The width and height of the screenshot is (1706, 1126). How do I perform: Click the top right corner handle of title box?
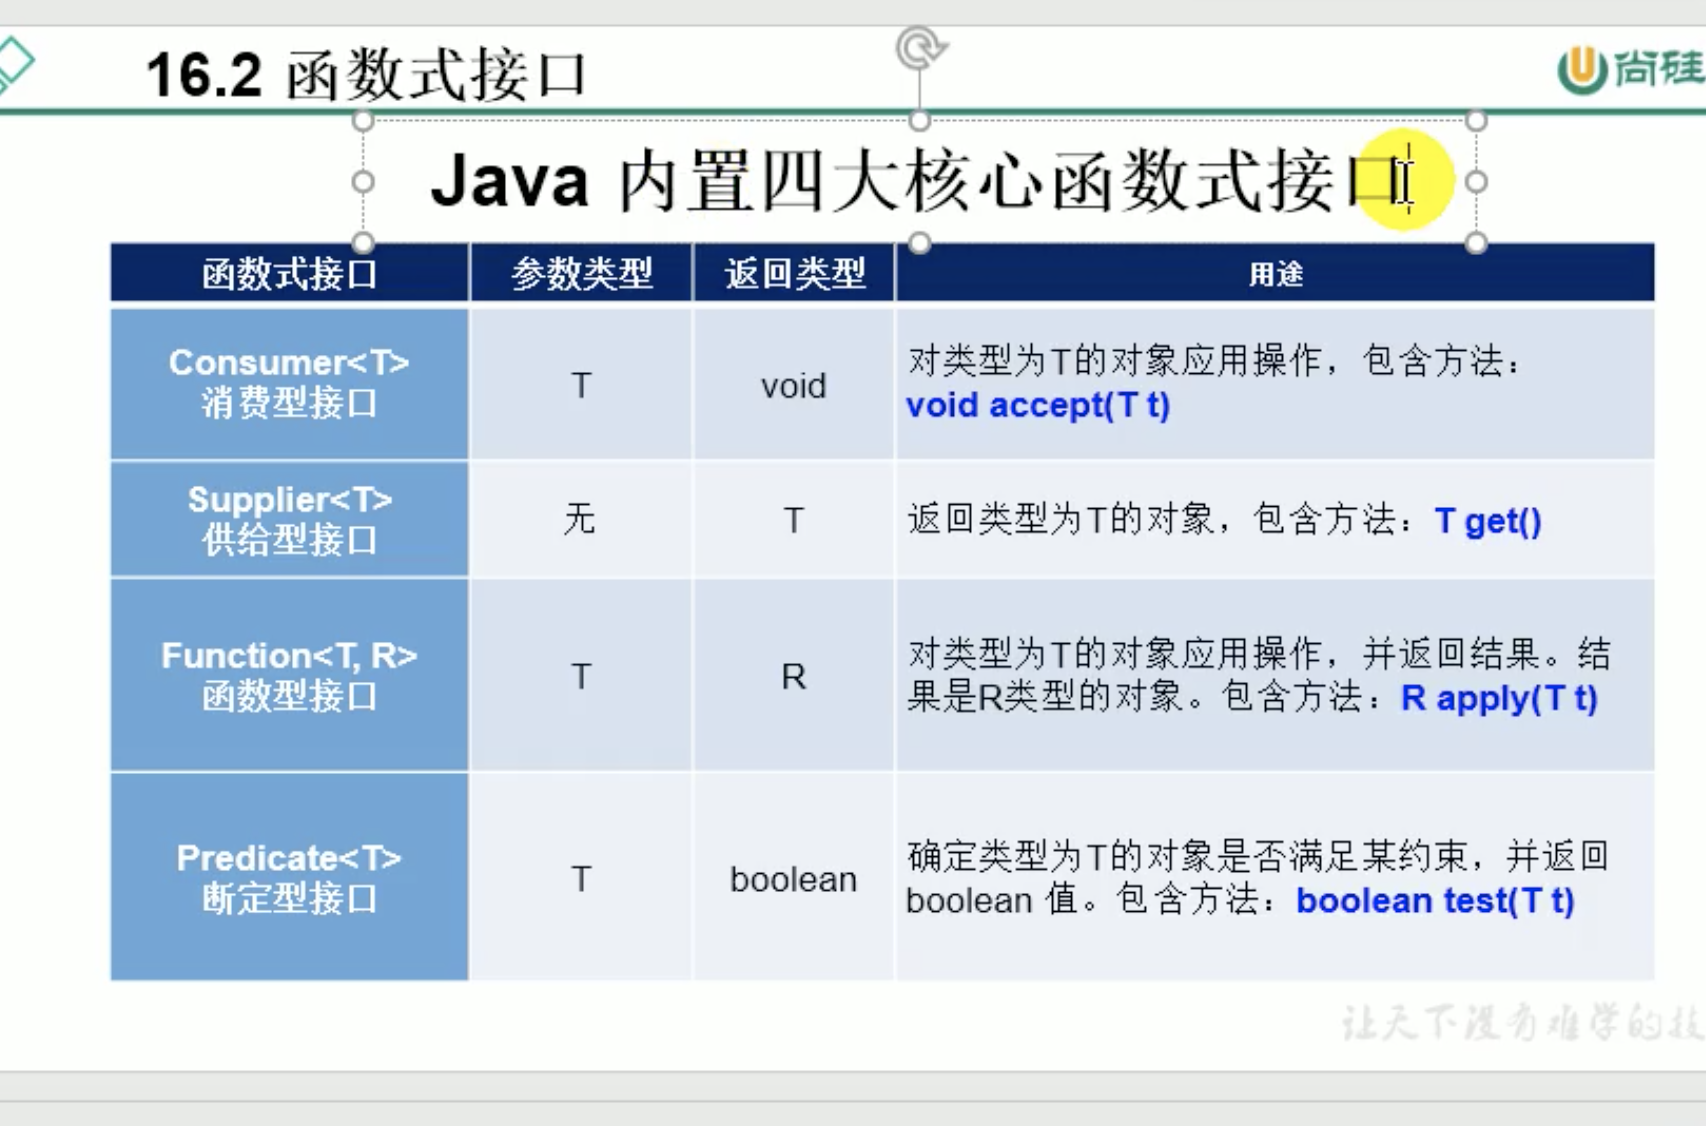click(x=1476, y=121)
